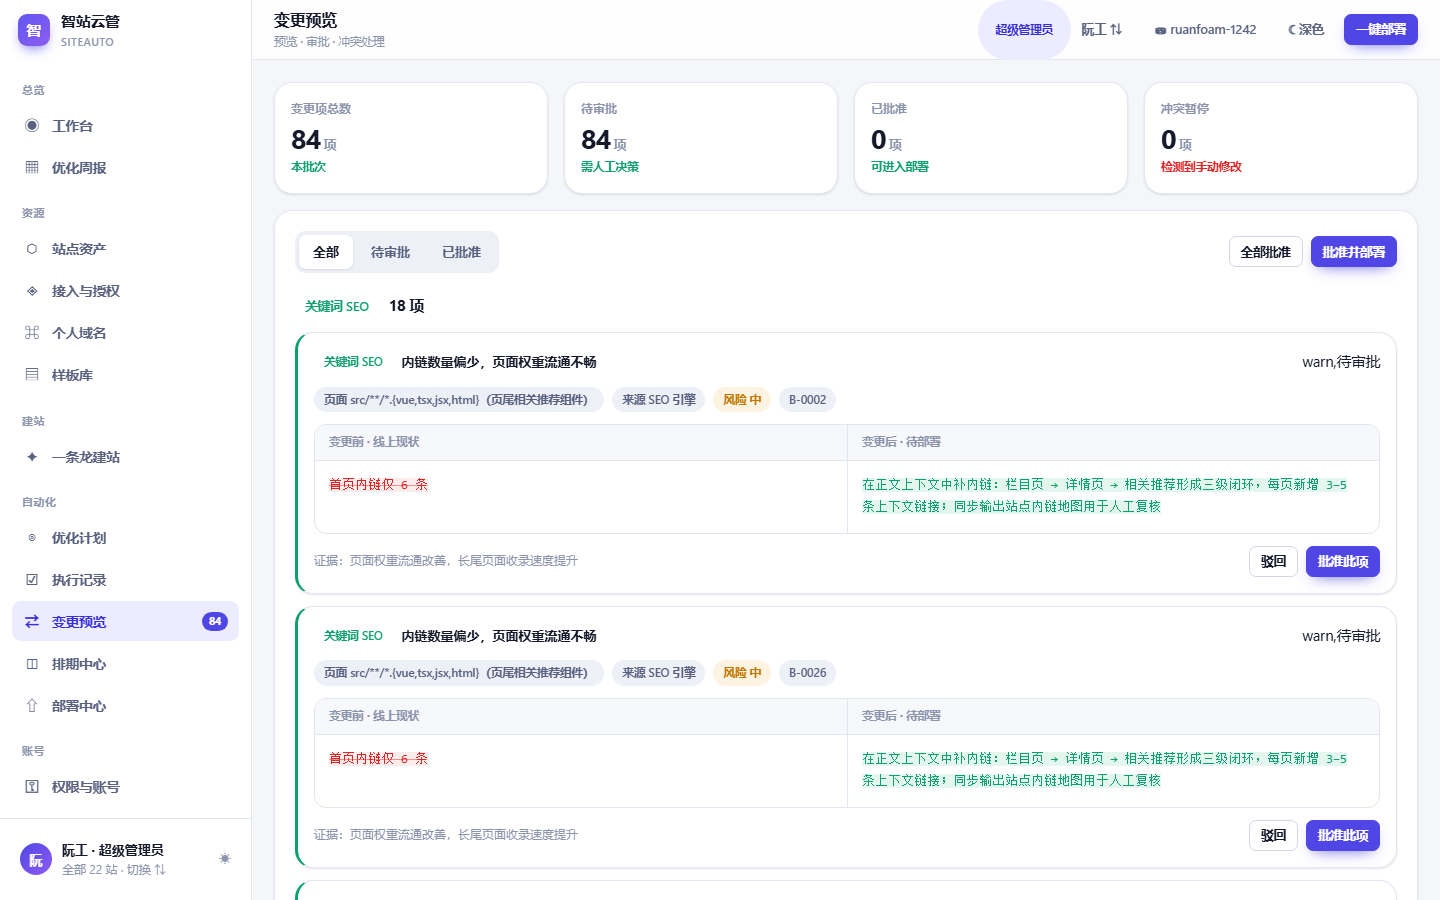
Task: Open 执行记录 checkmark icon
Action: click(x=32, y=580)
